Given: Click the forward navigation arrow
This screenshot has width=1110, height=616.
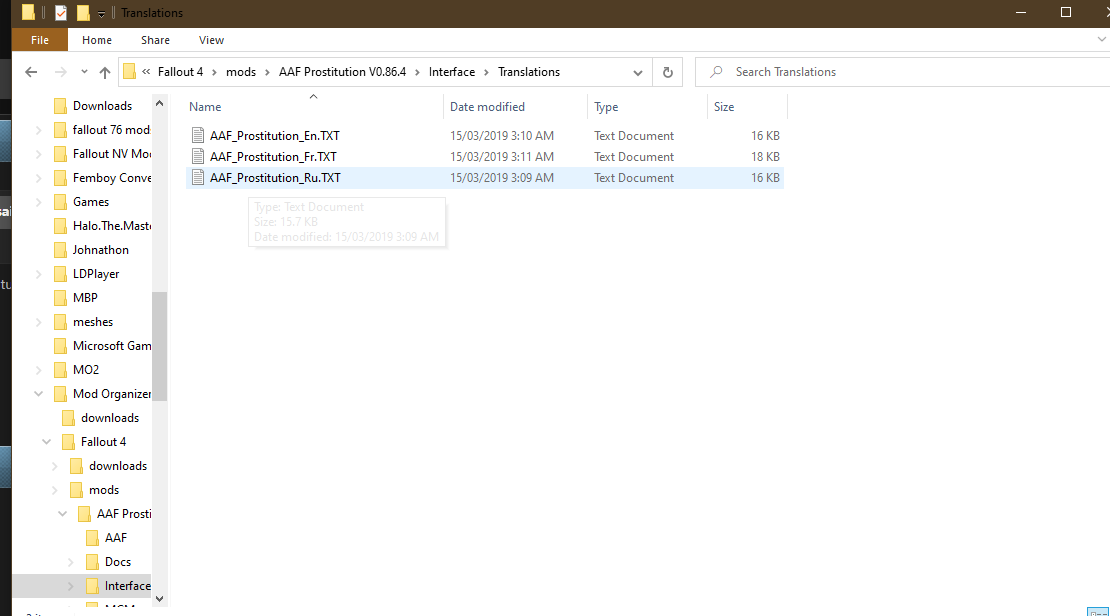Looking at the screenshot, I should [x=61, y=72].
